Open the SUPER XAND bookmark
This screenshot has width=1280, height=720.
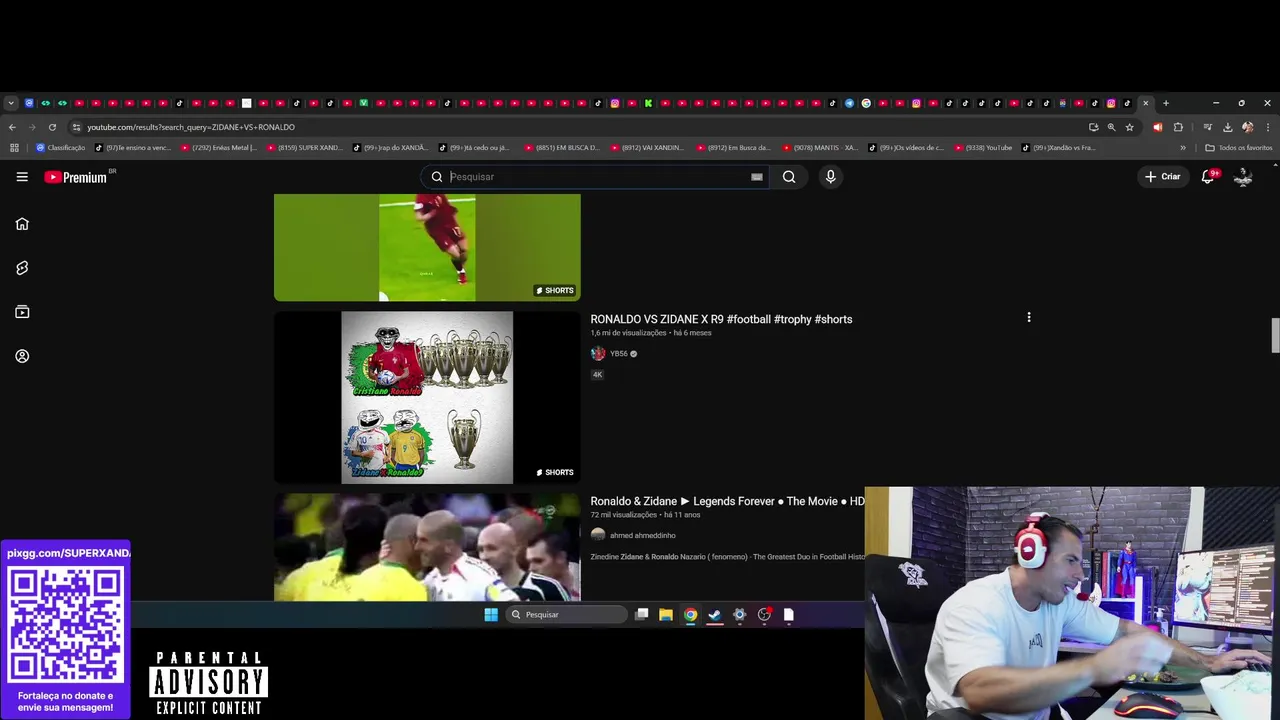(x=305, y=148)
